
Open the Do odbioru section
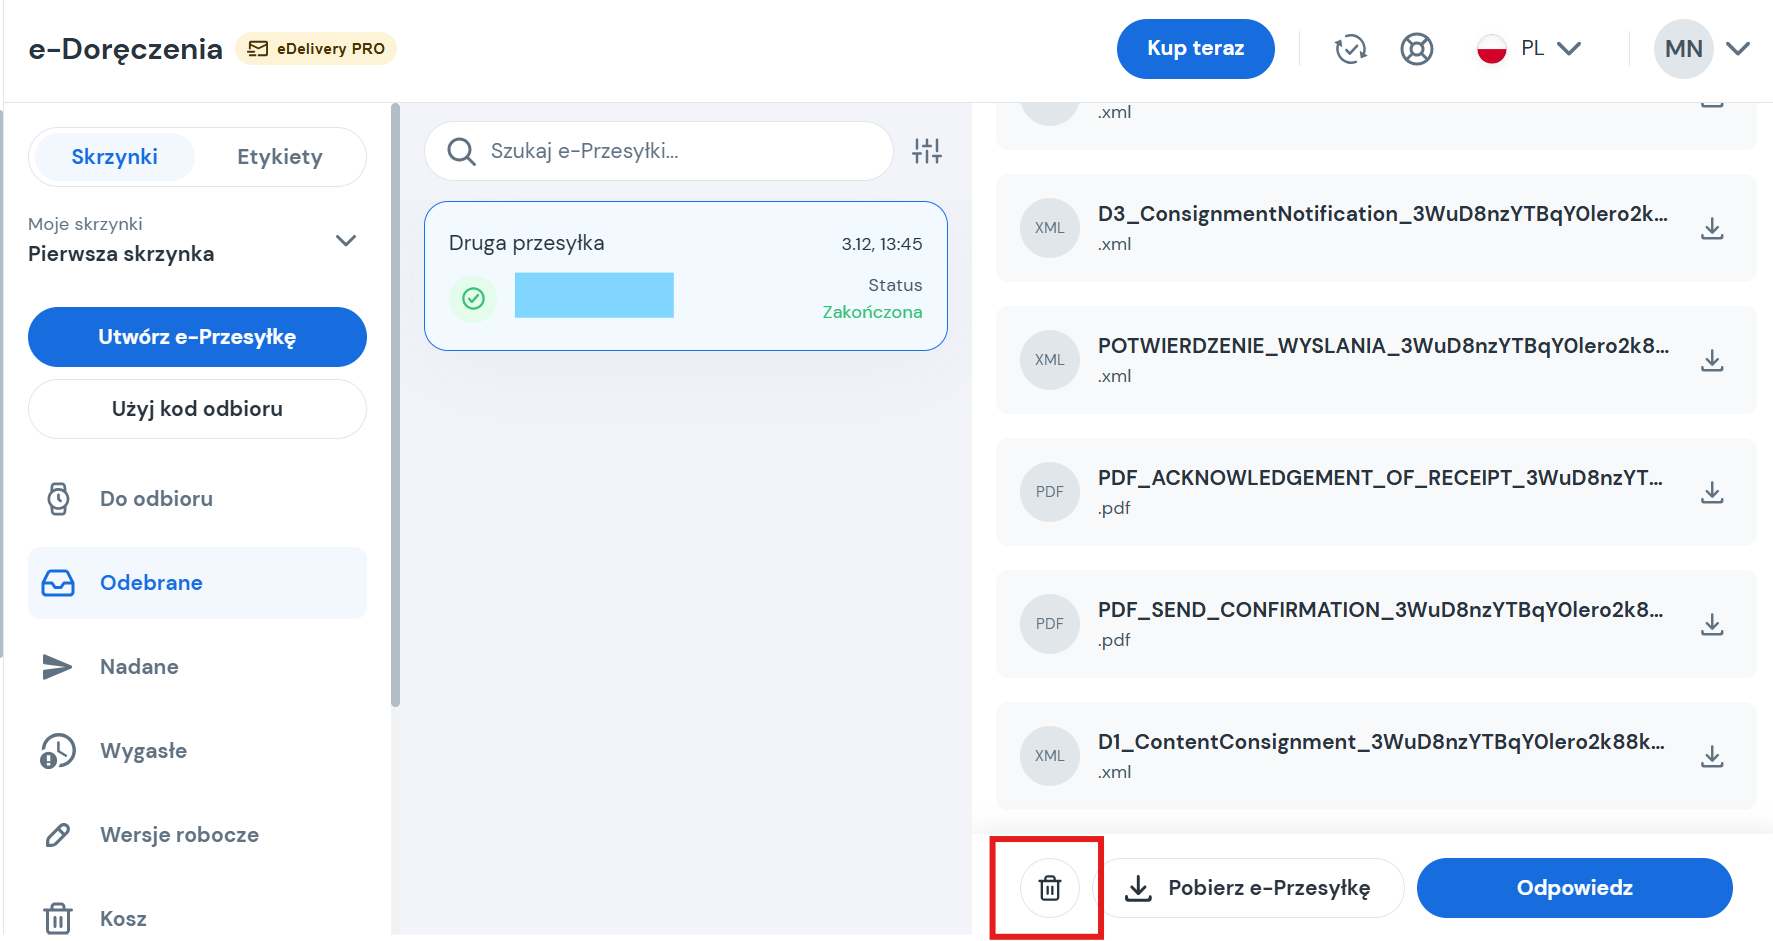[155, 498]
